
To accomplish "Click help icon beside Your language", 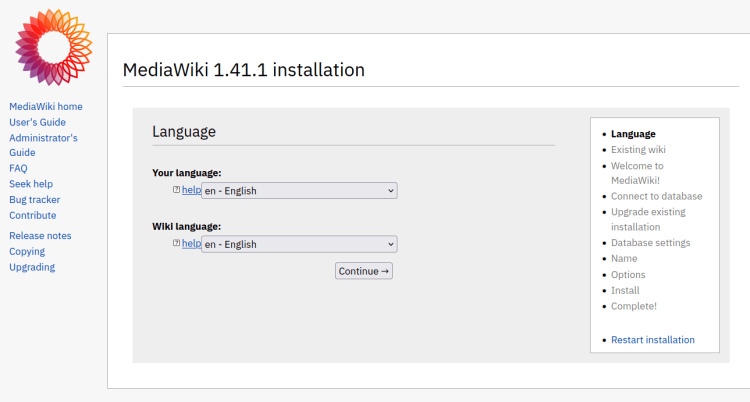I will tap(176, 190).
